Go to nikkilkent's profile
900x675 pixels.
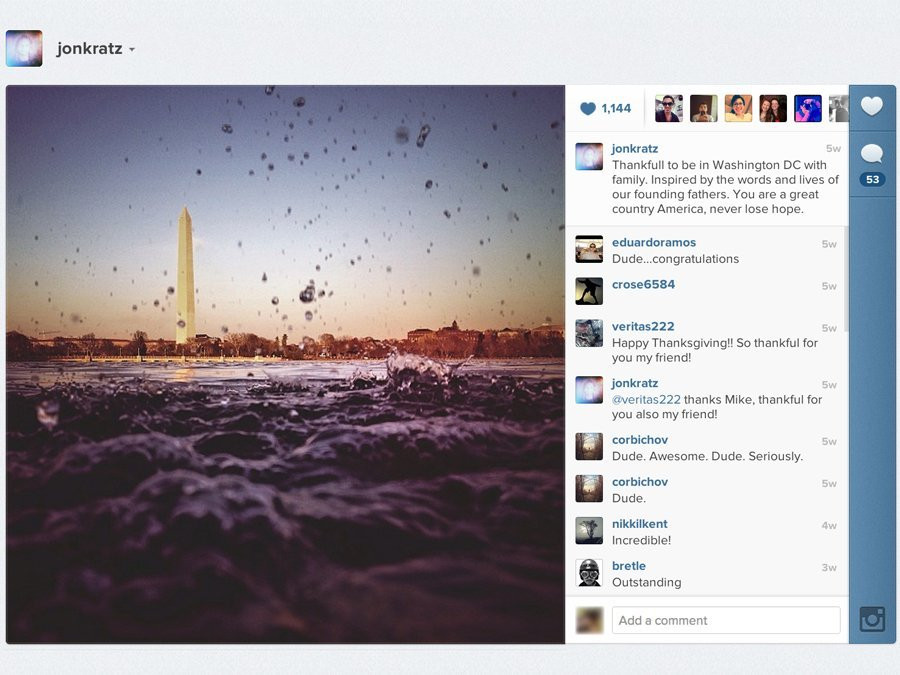(639, 523)
